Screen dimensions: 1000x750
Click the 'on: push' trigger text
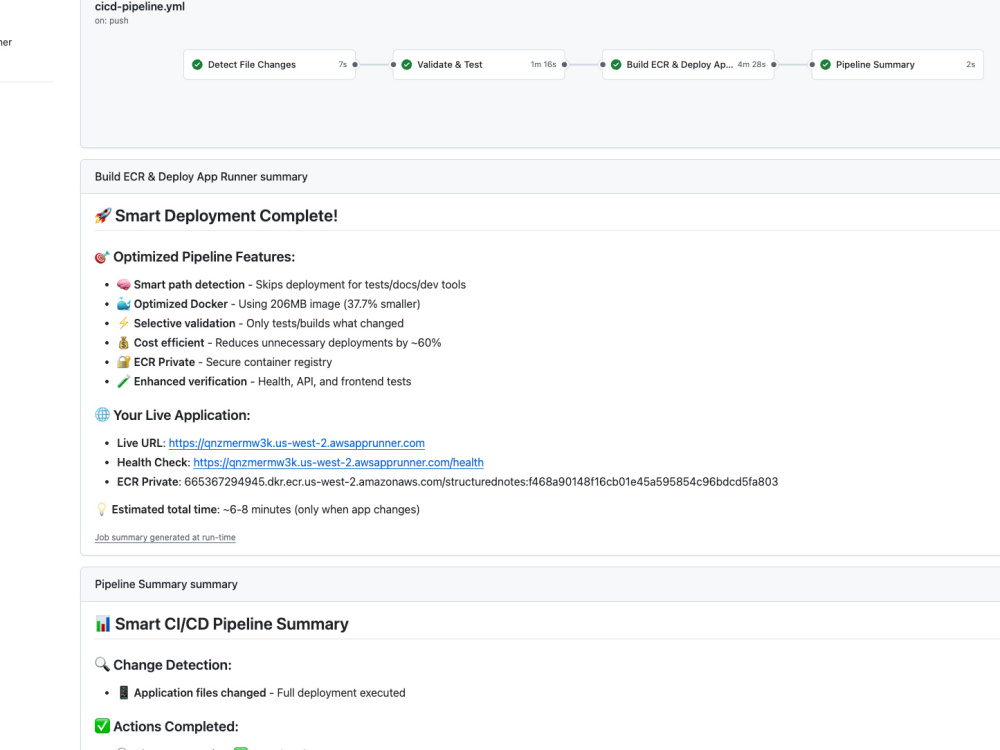[x=112, y=21]
